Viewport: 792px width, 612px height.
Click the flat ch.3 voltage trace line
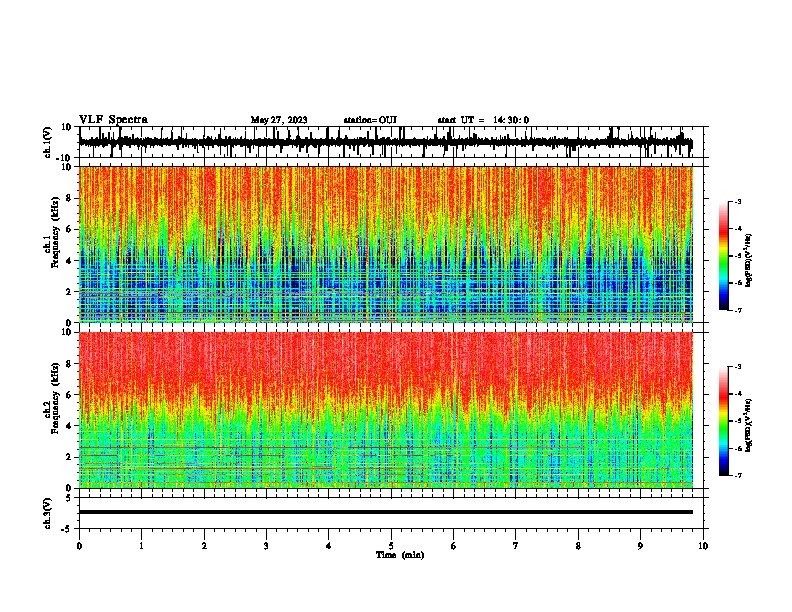click(386, 512)
